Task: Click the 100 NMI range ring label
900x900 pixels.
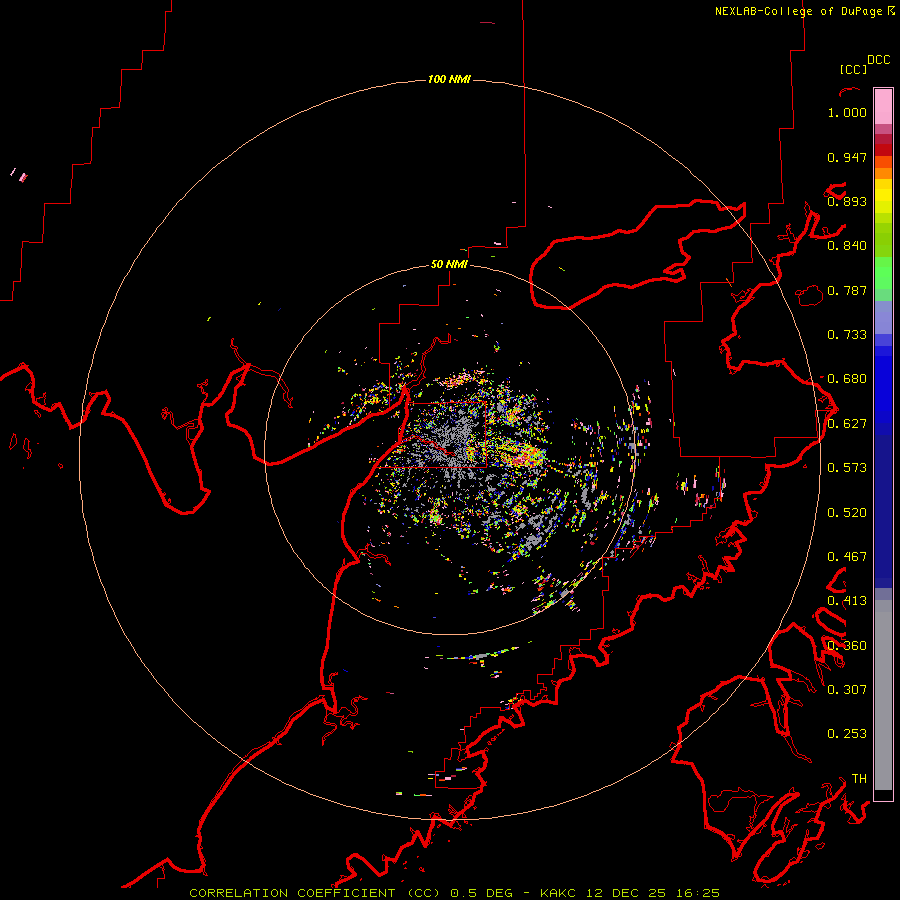Action: point(449,79)
